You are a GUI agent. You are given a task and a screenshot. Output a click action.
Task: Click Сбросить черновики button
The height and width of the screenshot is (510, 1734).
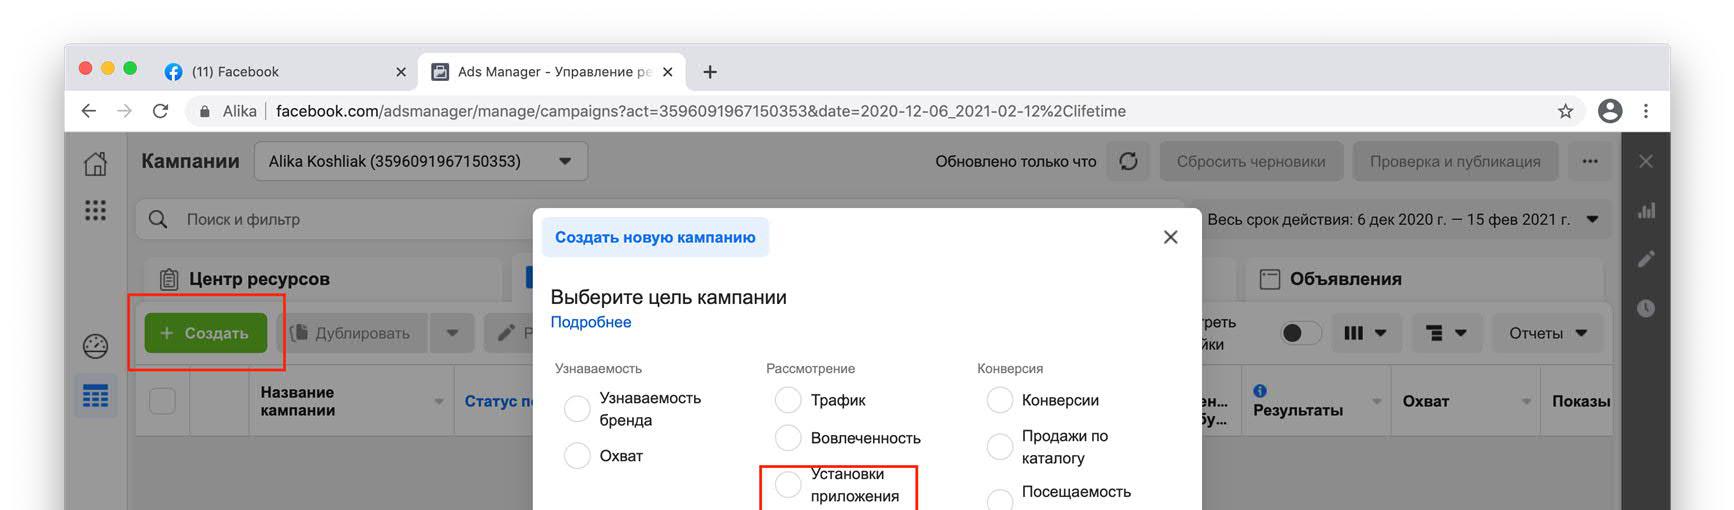(x=1251, y=161)
